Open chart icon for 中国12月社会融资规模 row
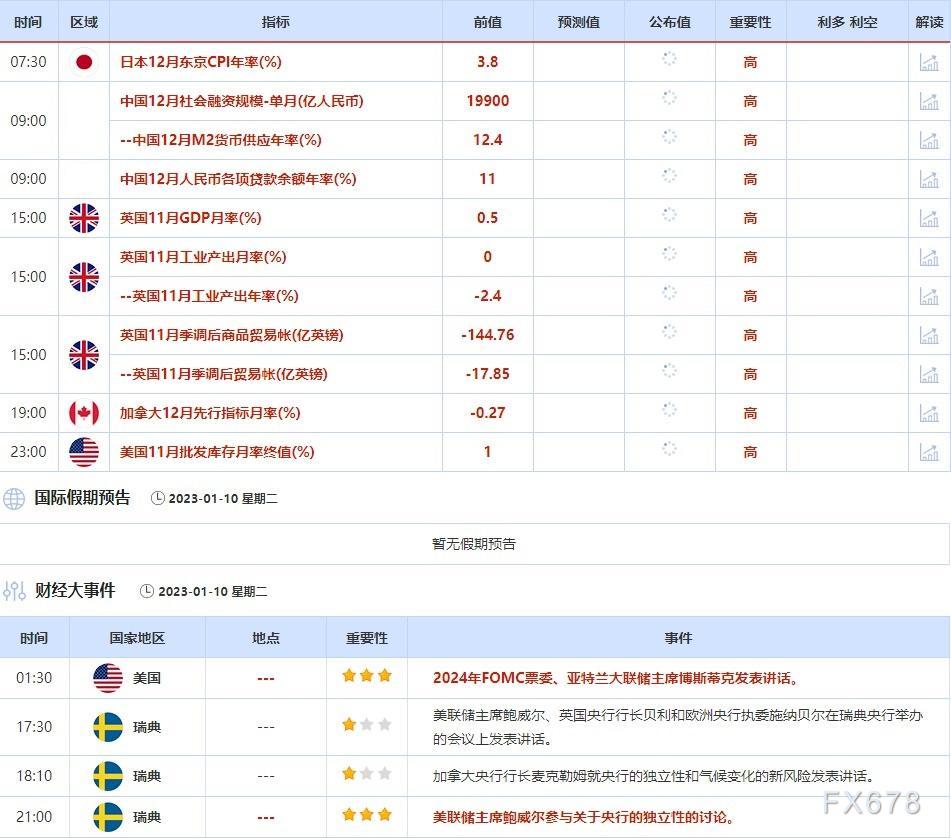The width and height of the screenshot is (951, 838). coord(929,101)
